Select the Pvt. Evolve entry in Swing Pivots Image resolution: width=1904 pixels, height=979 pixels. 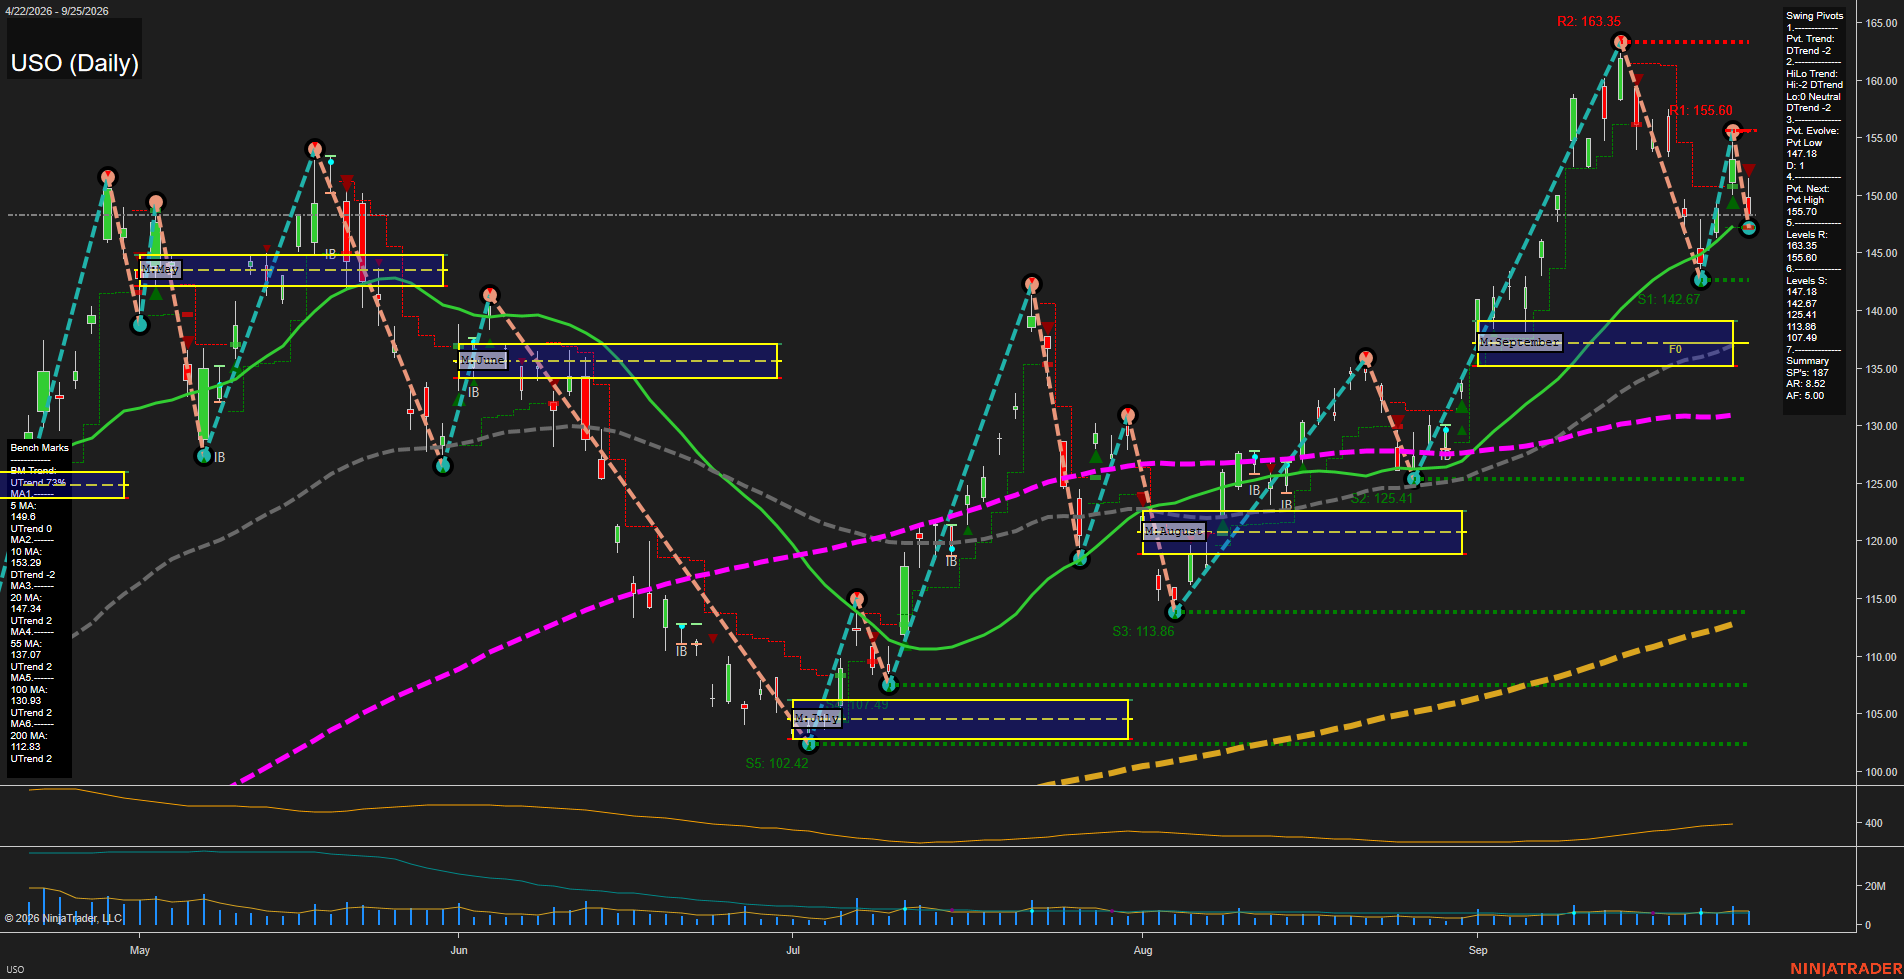pyautogui.click(x=1812, y=131)
